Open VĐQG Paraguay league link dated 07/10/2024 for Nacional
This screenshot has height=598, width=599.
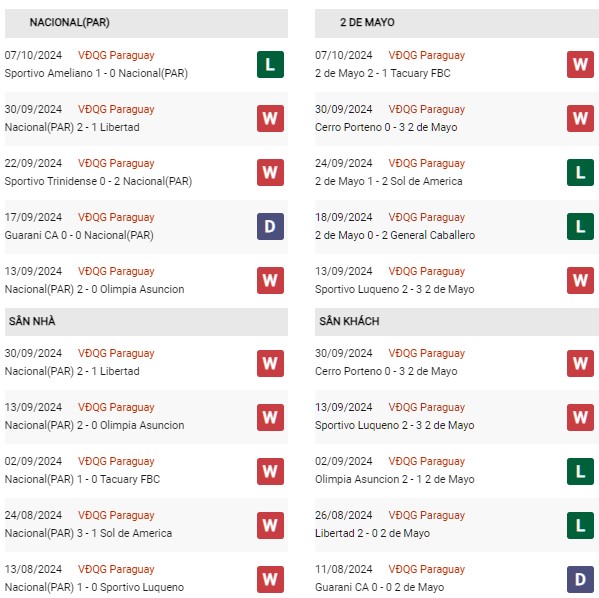tap(116, 55)
